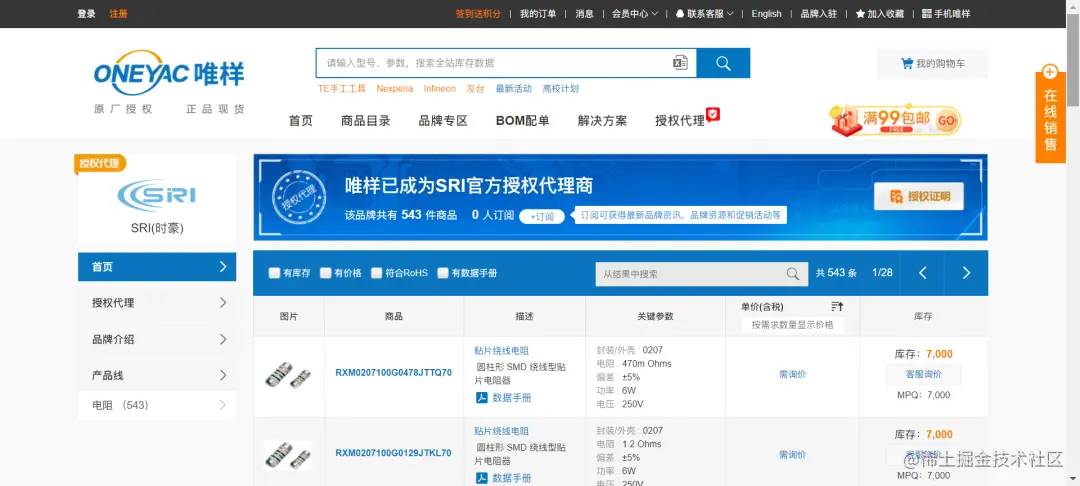Click 贴片绕线电阻 link in first row
Image resolution: width=1080 pixels, height=486 pixels.
click(x=501, y=350)
